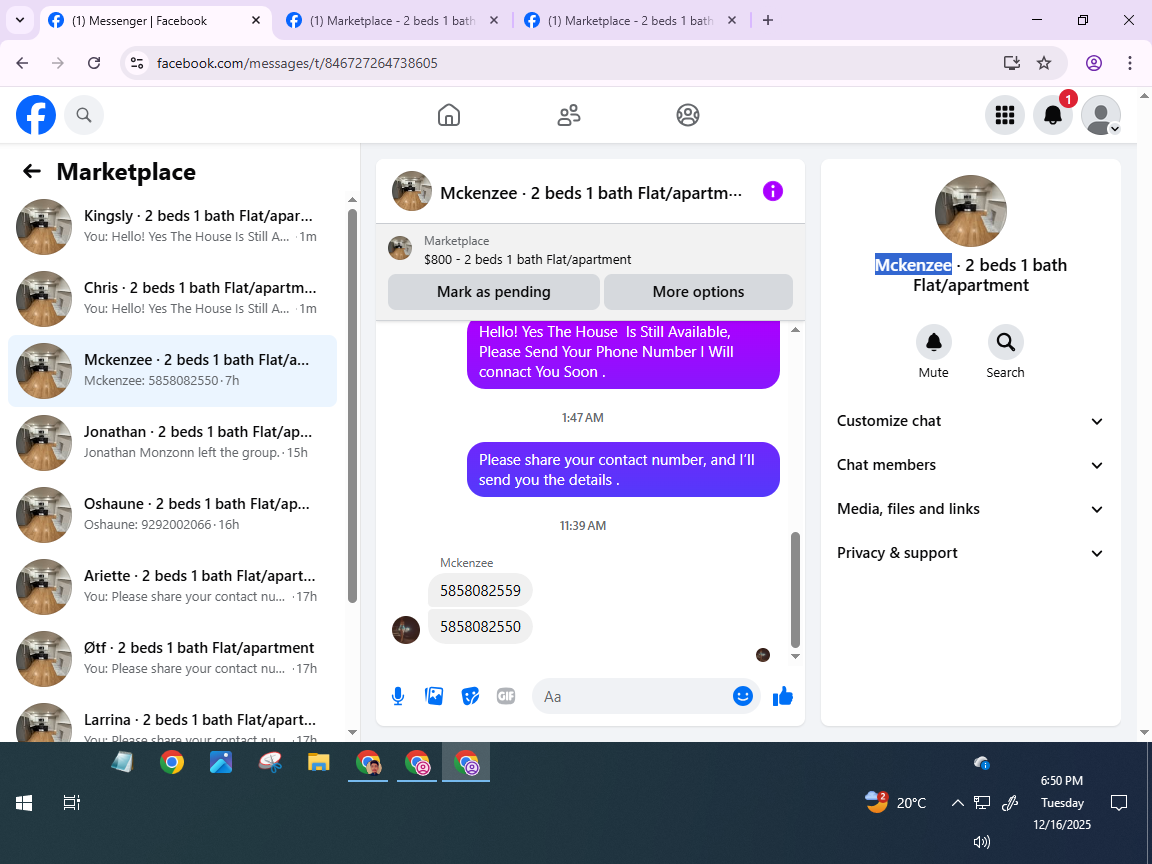Image resolution: width=1152 pixels, height=864 pixels.
Task: Click the listing thumbnail in the Marketplace banner
Action: pos(400,248)
